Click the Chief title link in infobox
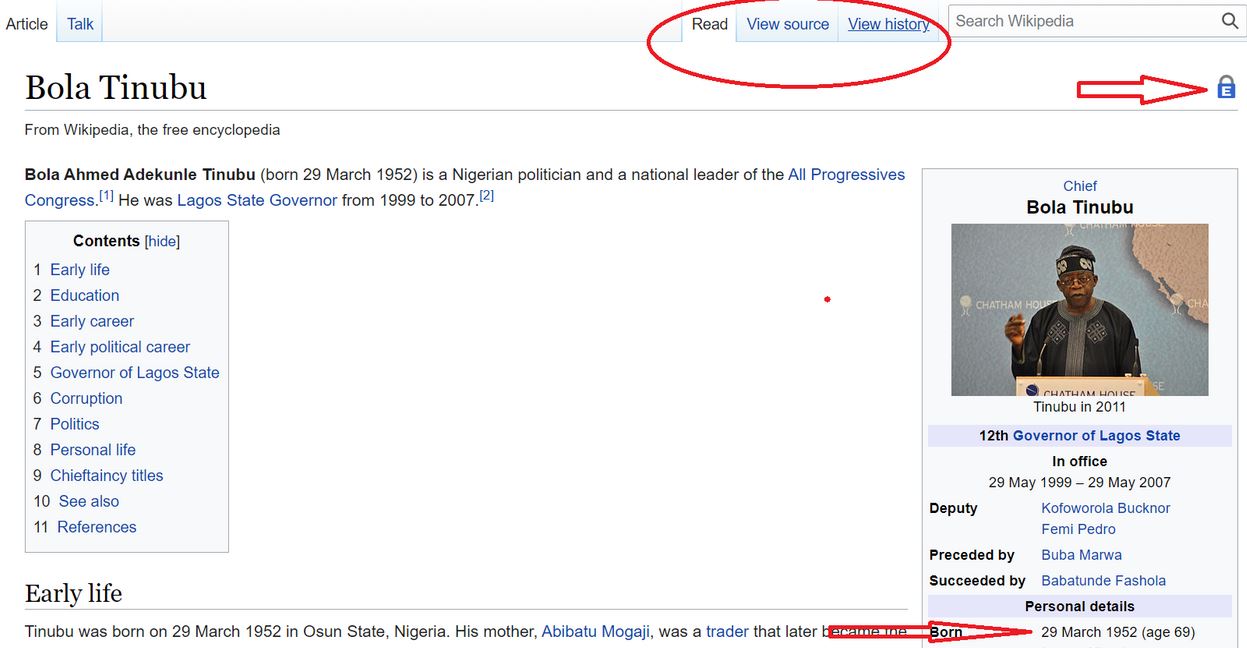The image size is (1247, 648). pyautogui.click(x=1079, y=186)
